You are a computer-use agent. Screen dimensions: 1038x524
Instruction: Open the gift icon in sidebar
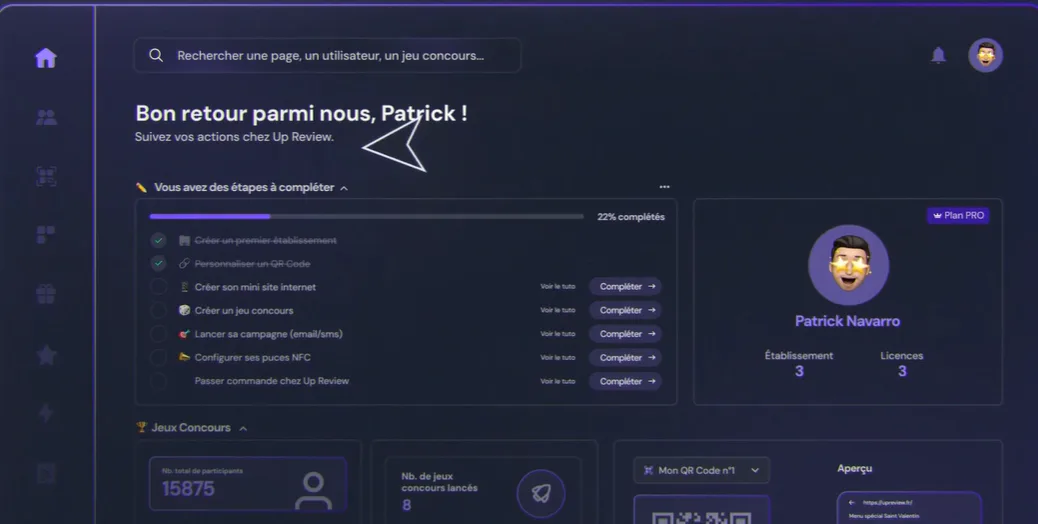point(46,293)
